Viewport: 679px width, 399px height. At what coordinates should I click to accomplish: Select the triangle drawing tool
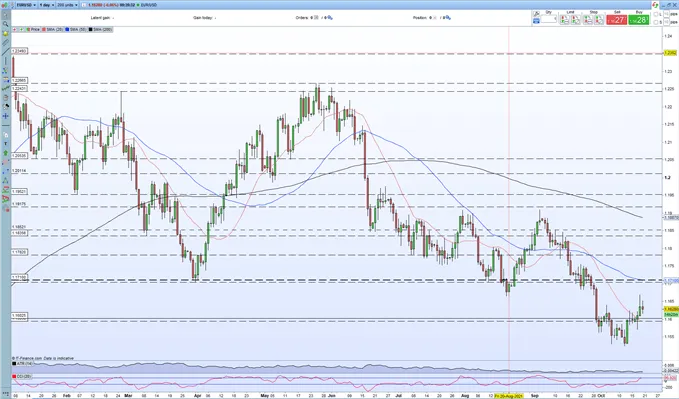(x=6, y=180)
